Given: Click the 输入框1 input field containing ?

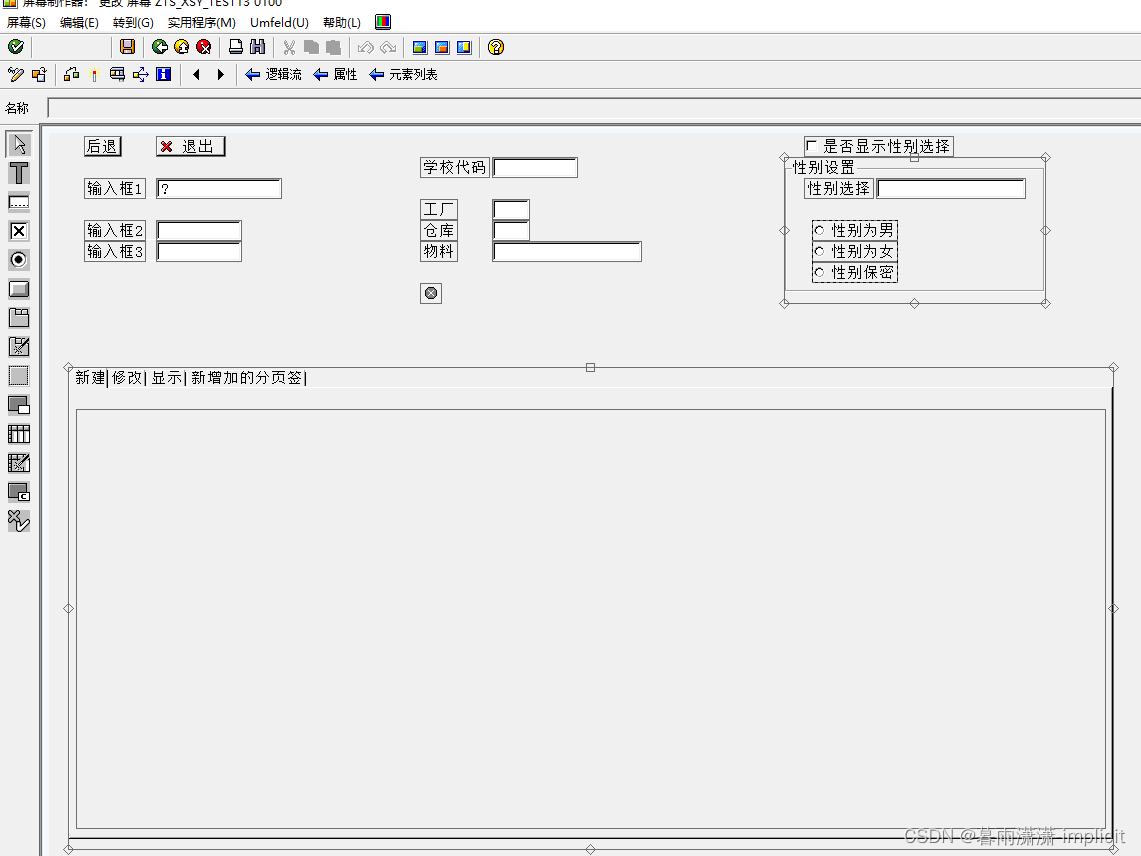Looking at the screenshot, I should tap(218, 188).
